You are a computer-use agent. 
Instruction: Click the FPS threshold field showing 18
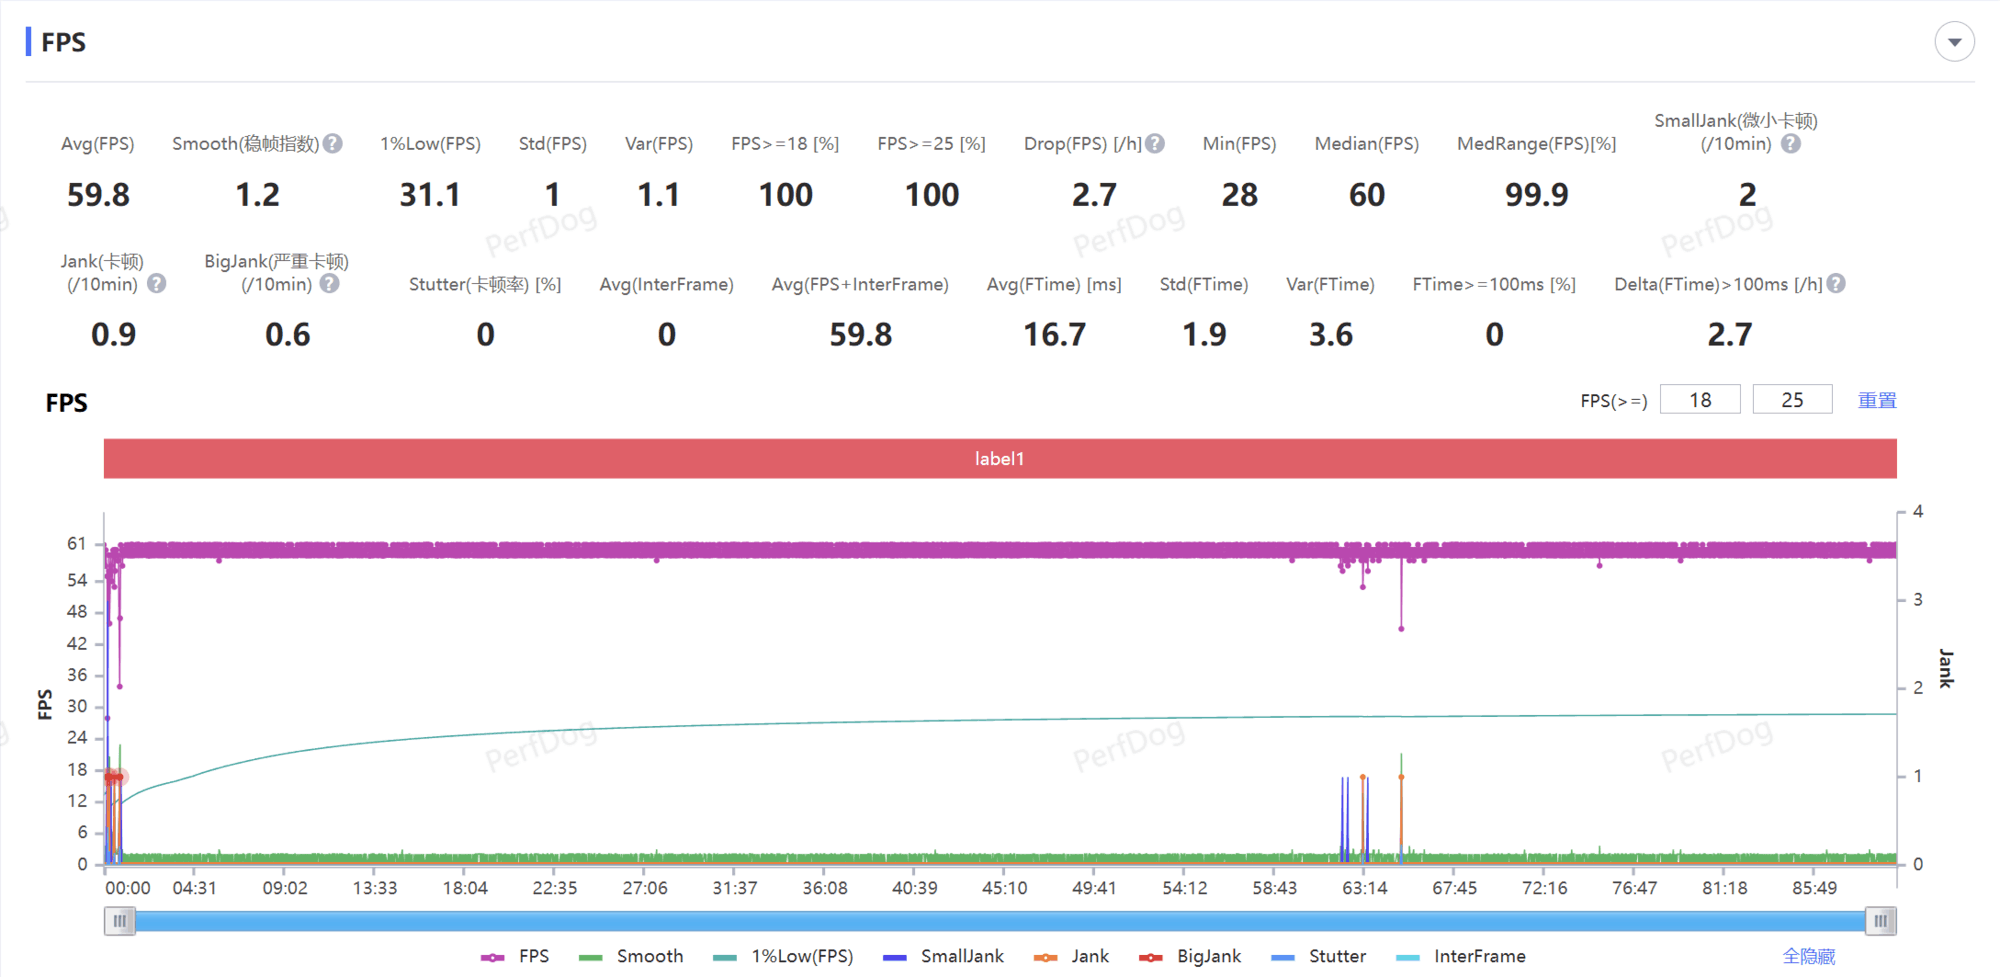pyautogui.click(x=1700, y=400)
